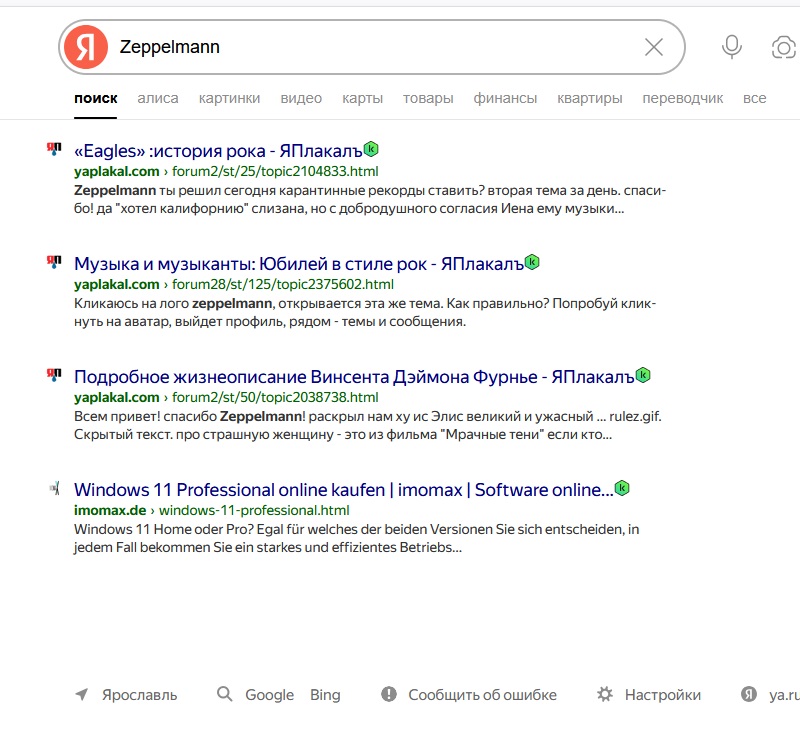The height and width of the screenshot is (752, 800).
Task: Open «Eagles» :история рока result
Action: point(218,151)
